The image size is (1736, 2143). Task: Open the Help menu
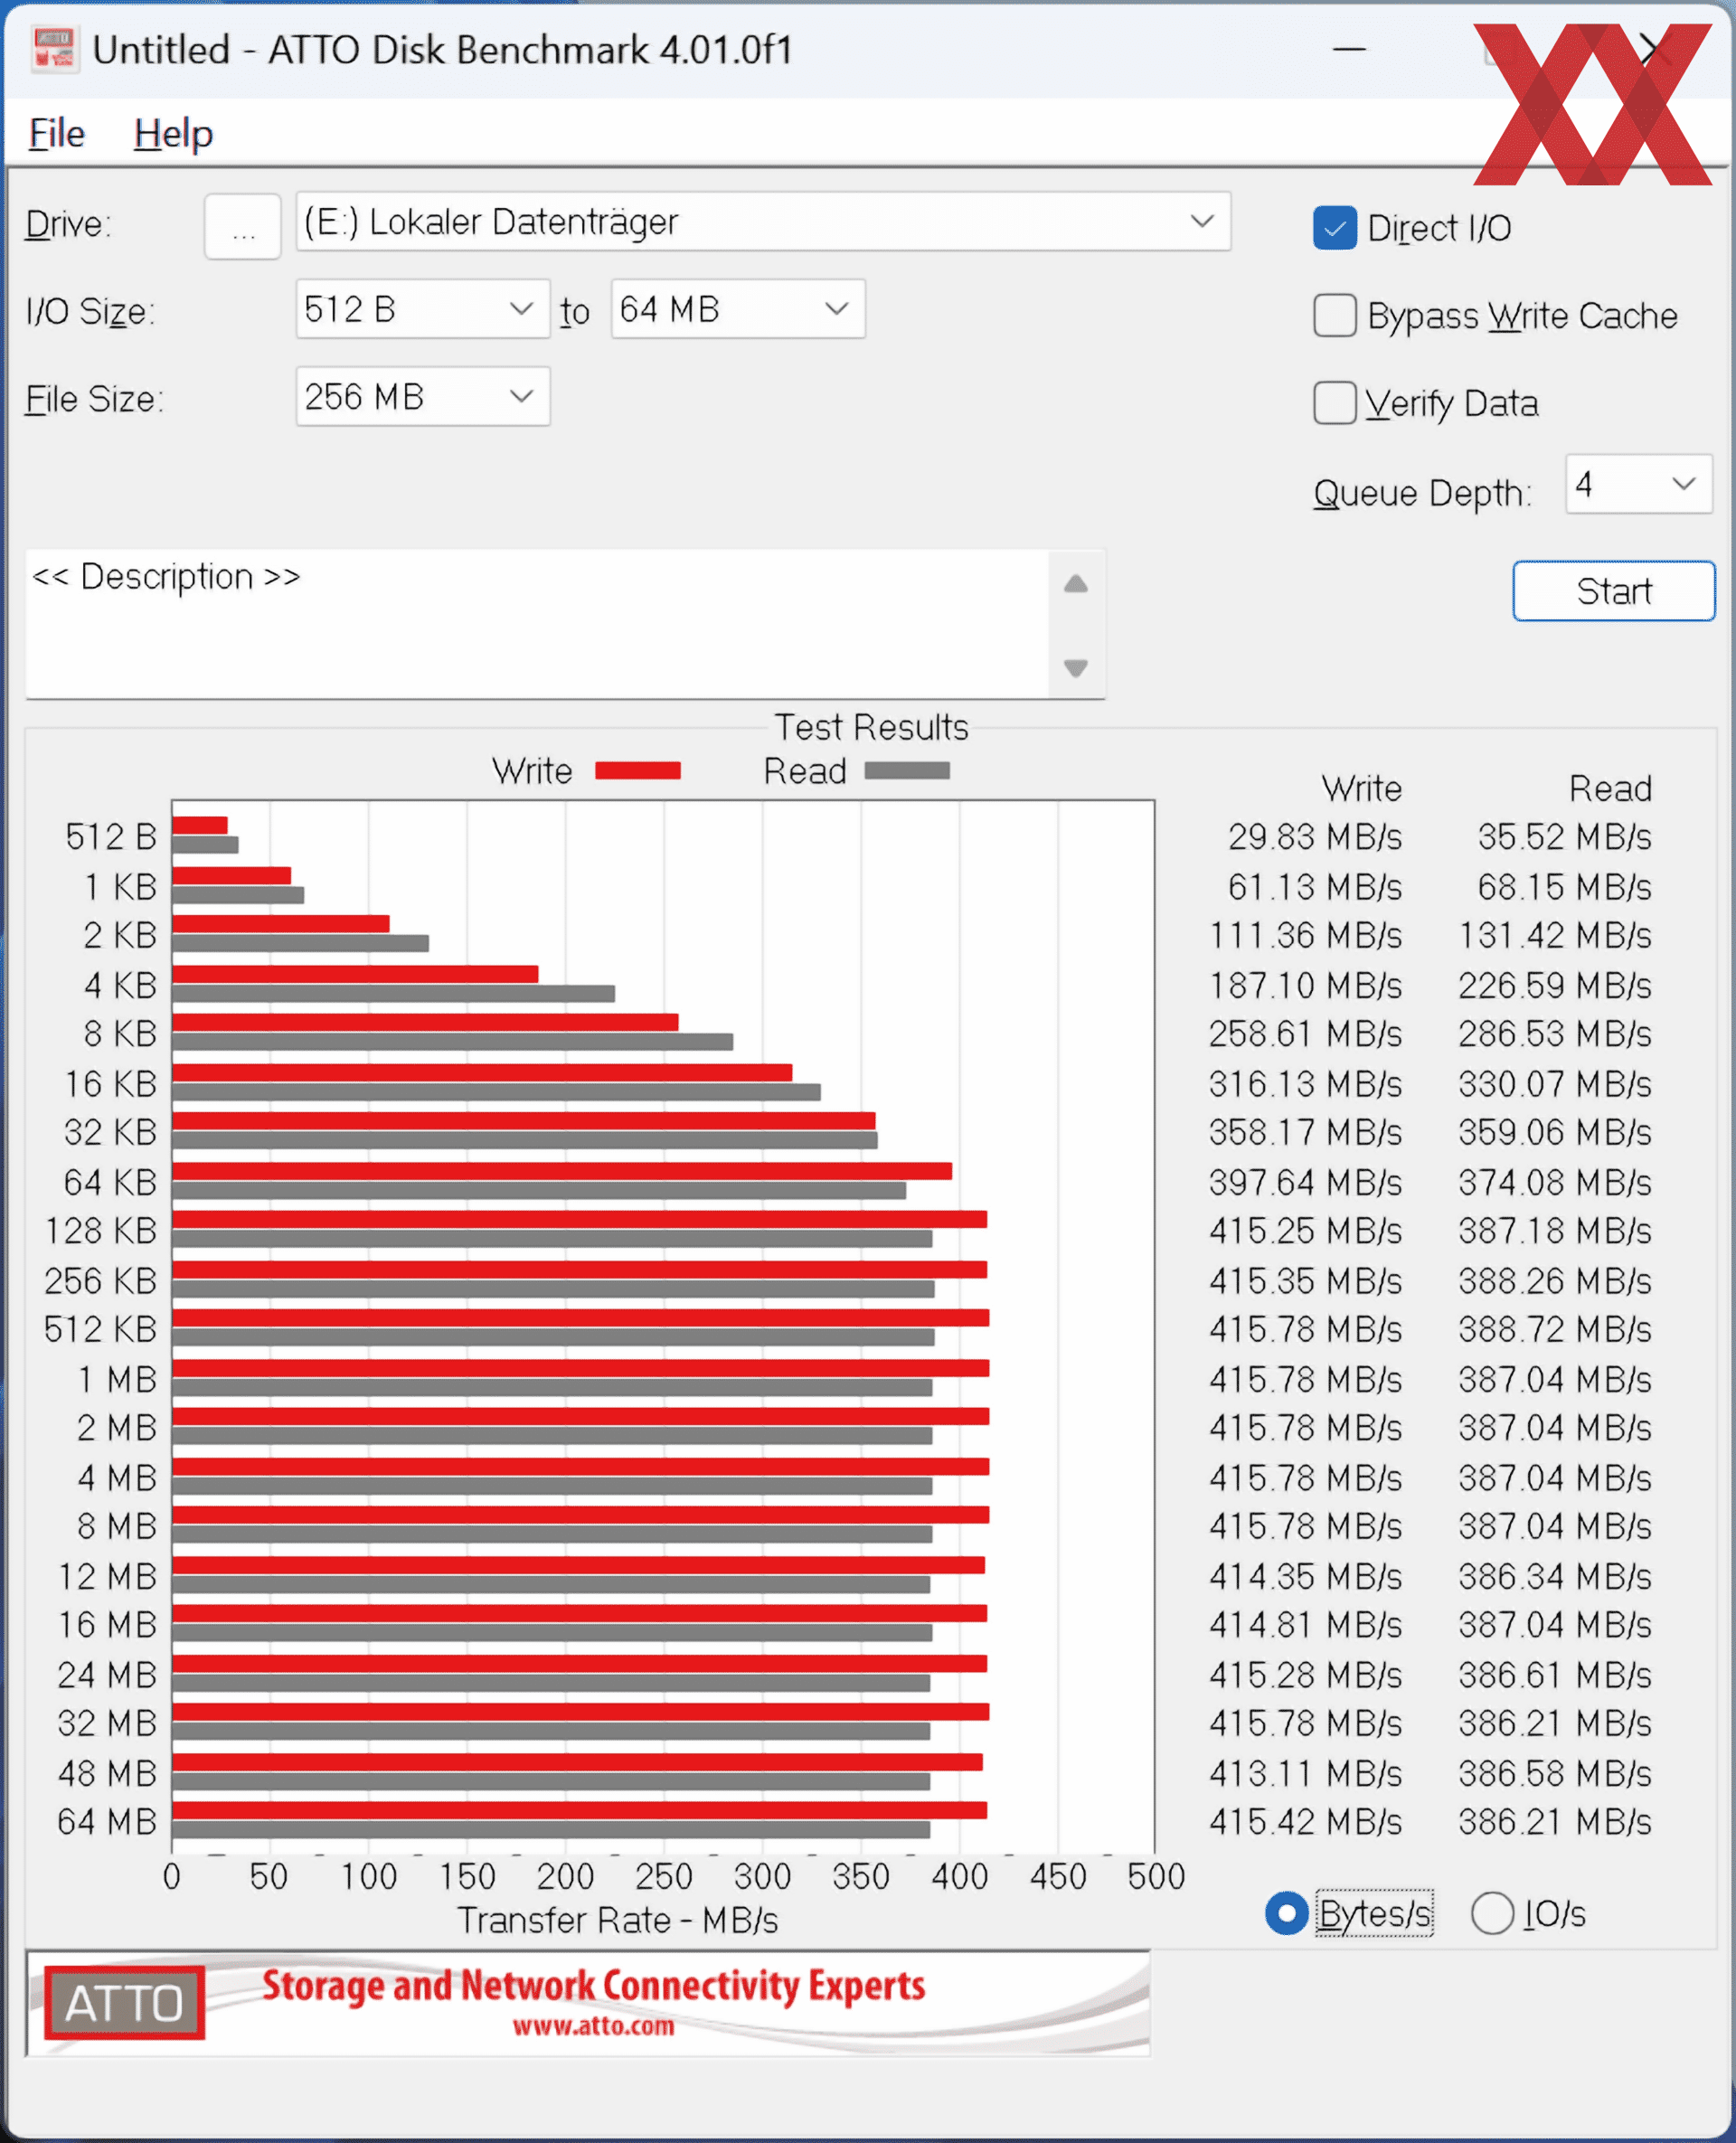(x=173, y=133)
